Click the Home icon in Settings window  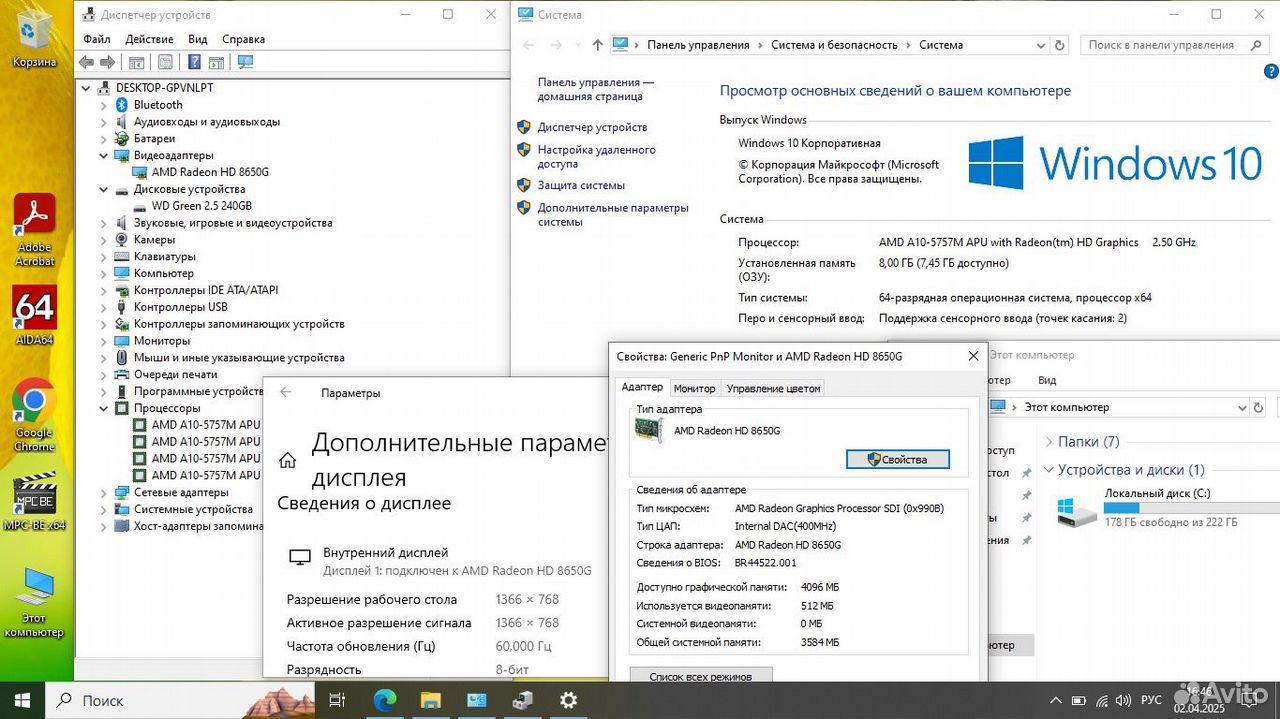288,460
